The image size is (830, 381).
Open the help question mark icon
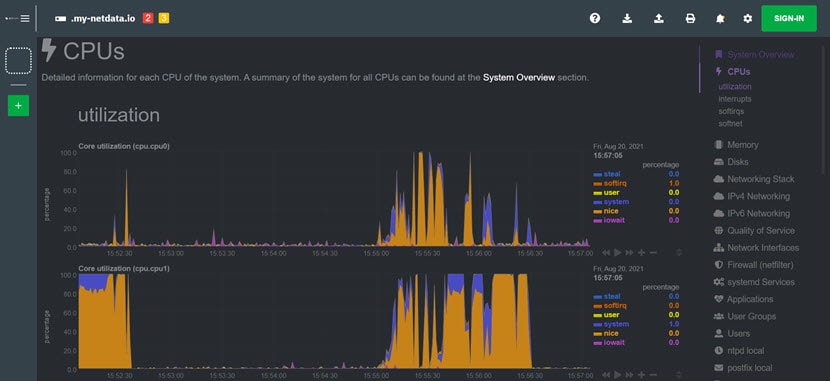[x=595, y=19]
